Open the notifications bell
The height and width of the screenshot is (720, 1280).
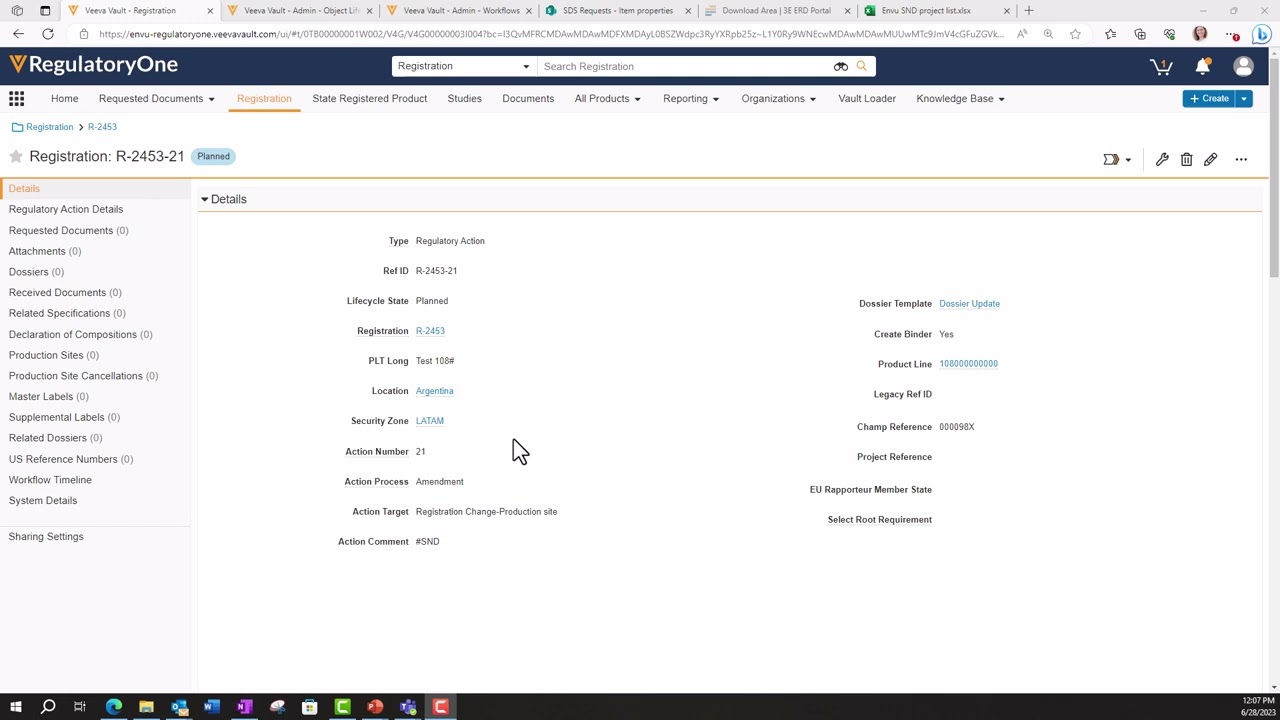click(1203, 67)
